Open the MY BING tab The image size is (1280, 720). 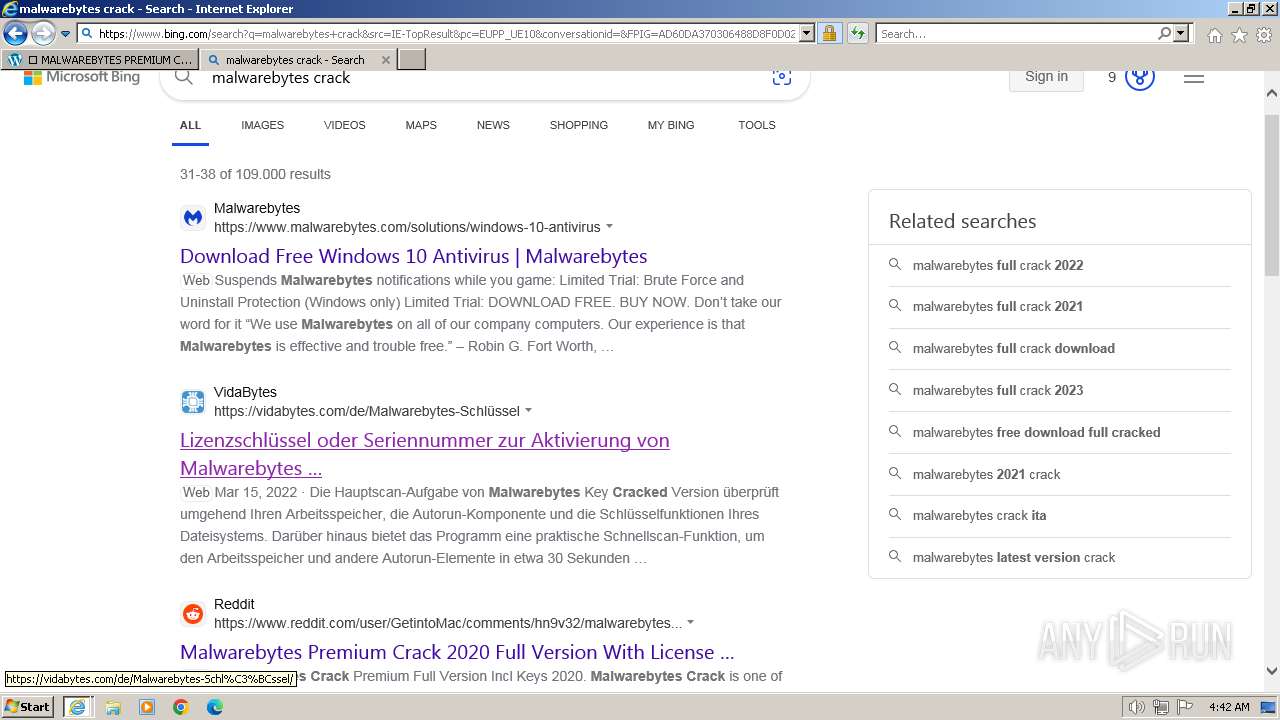coord(671,126)
